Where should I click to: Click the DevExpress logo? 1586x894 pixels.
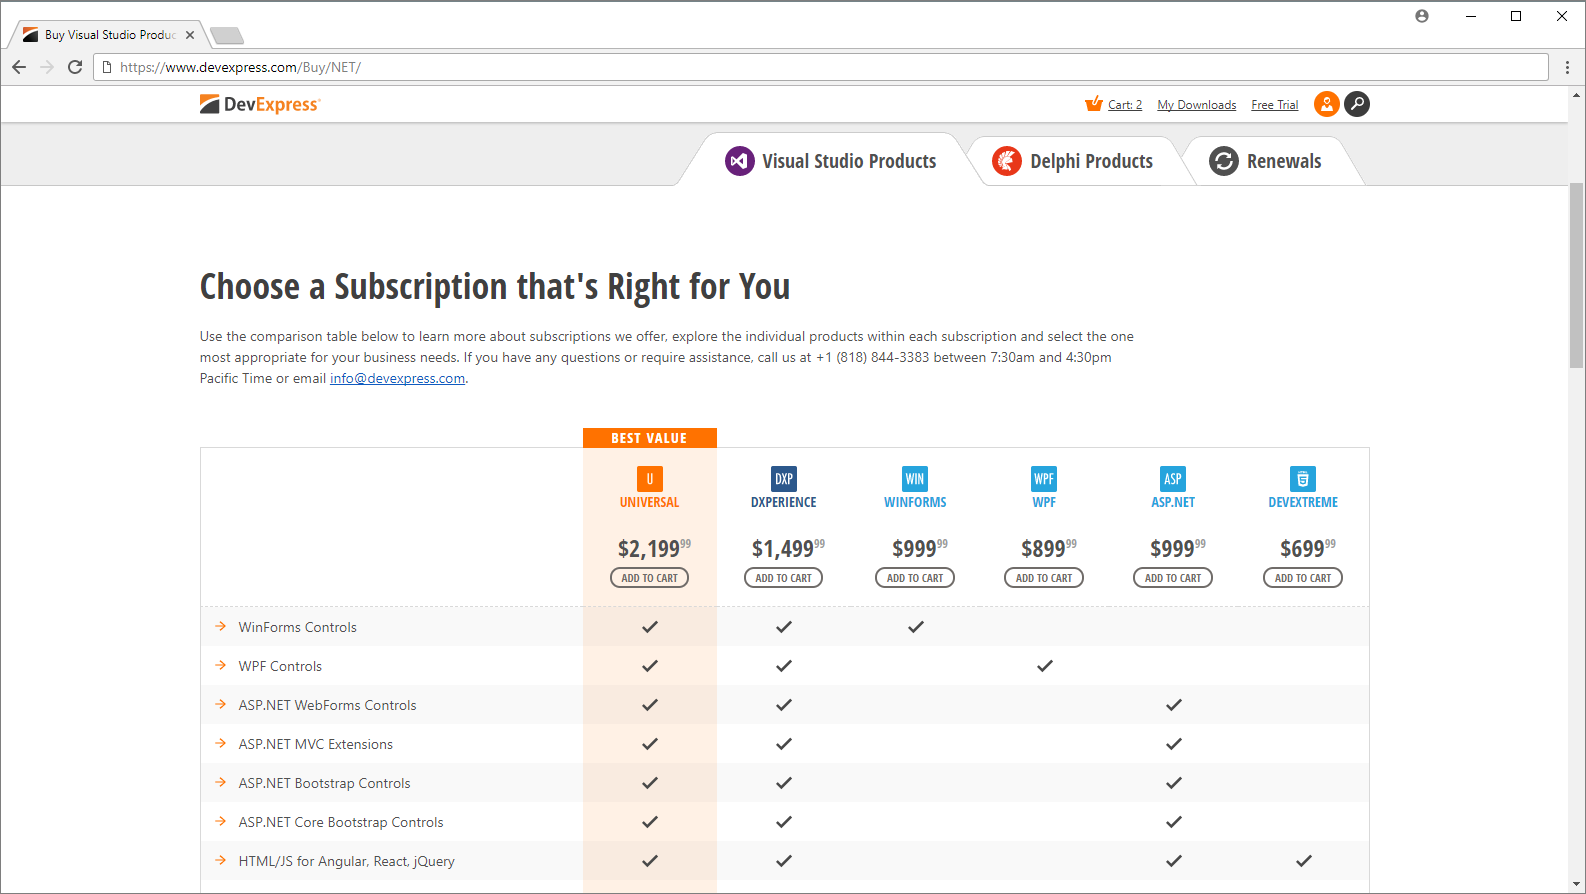[x=259, y=104]
